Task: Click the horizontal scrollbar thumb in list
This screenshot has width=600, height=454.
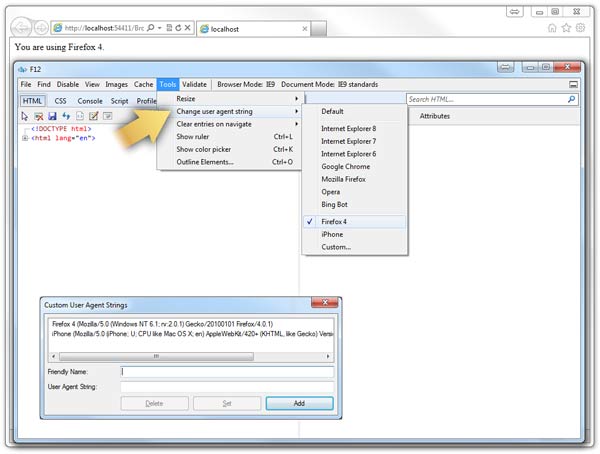Action: (x=156, y=356)
